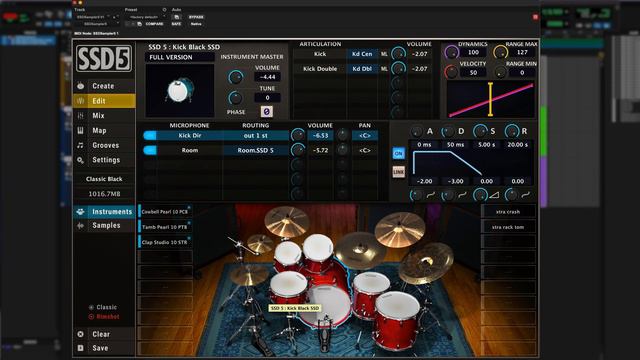Click the COMPARE button

(x=154, y=24)
